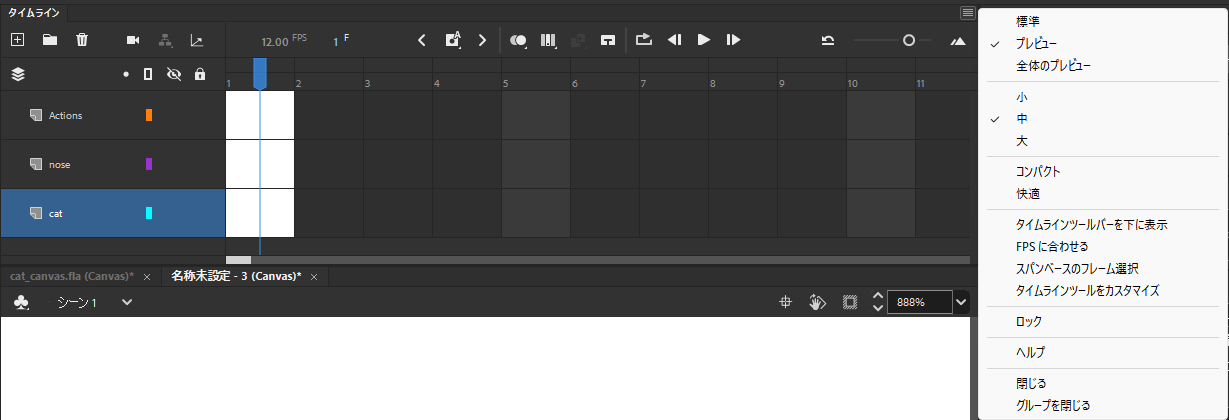Select 全体のプレビュー from the menu
This screenshot has height=420, width=1229.
(x=1053, y=65)
